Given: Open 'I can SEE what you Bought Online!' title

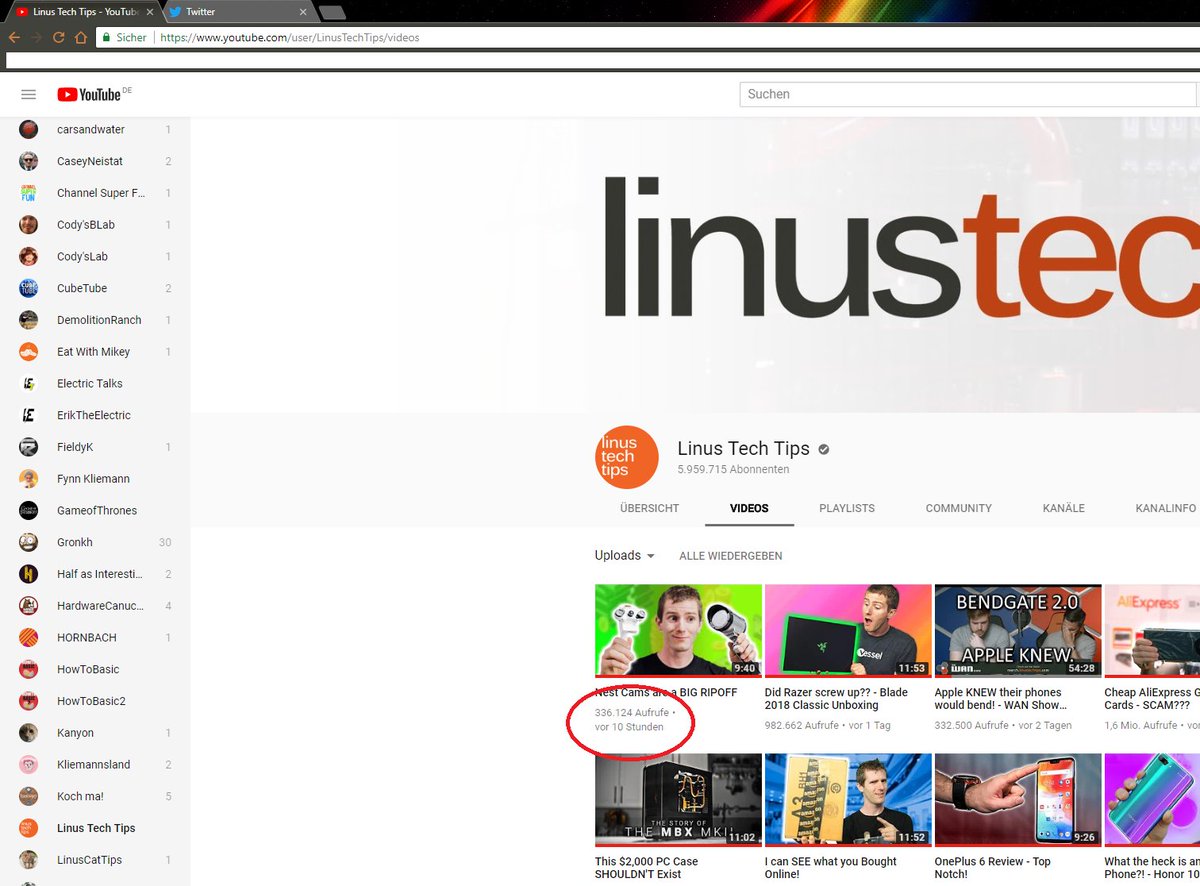Looking at the screenshot, I should point(831,867).
